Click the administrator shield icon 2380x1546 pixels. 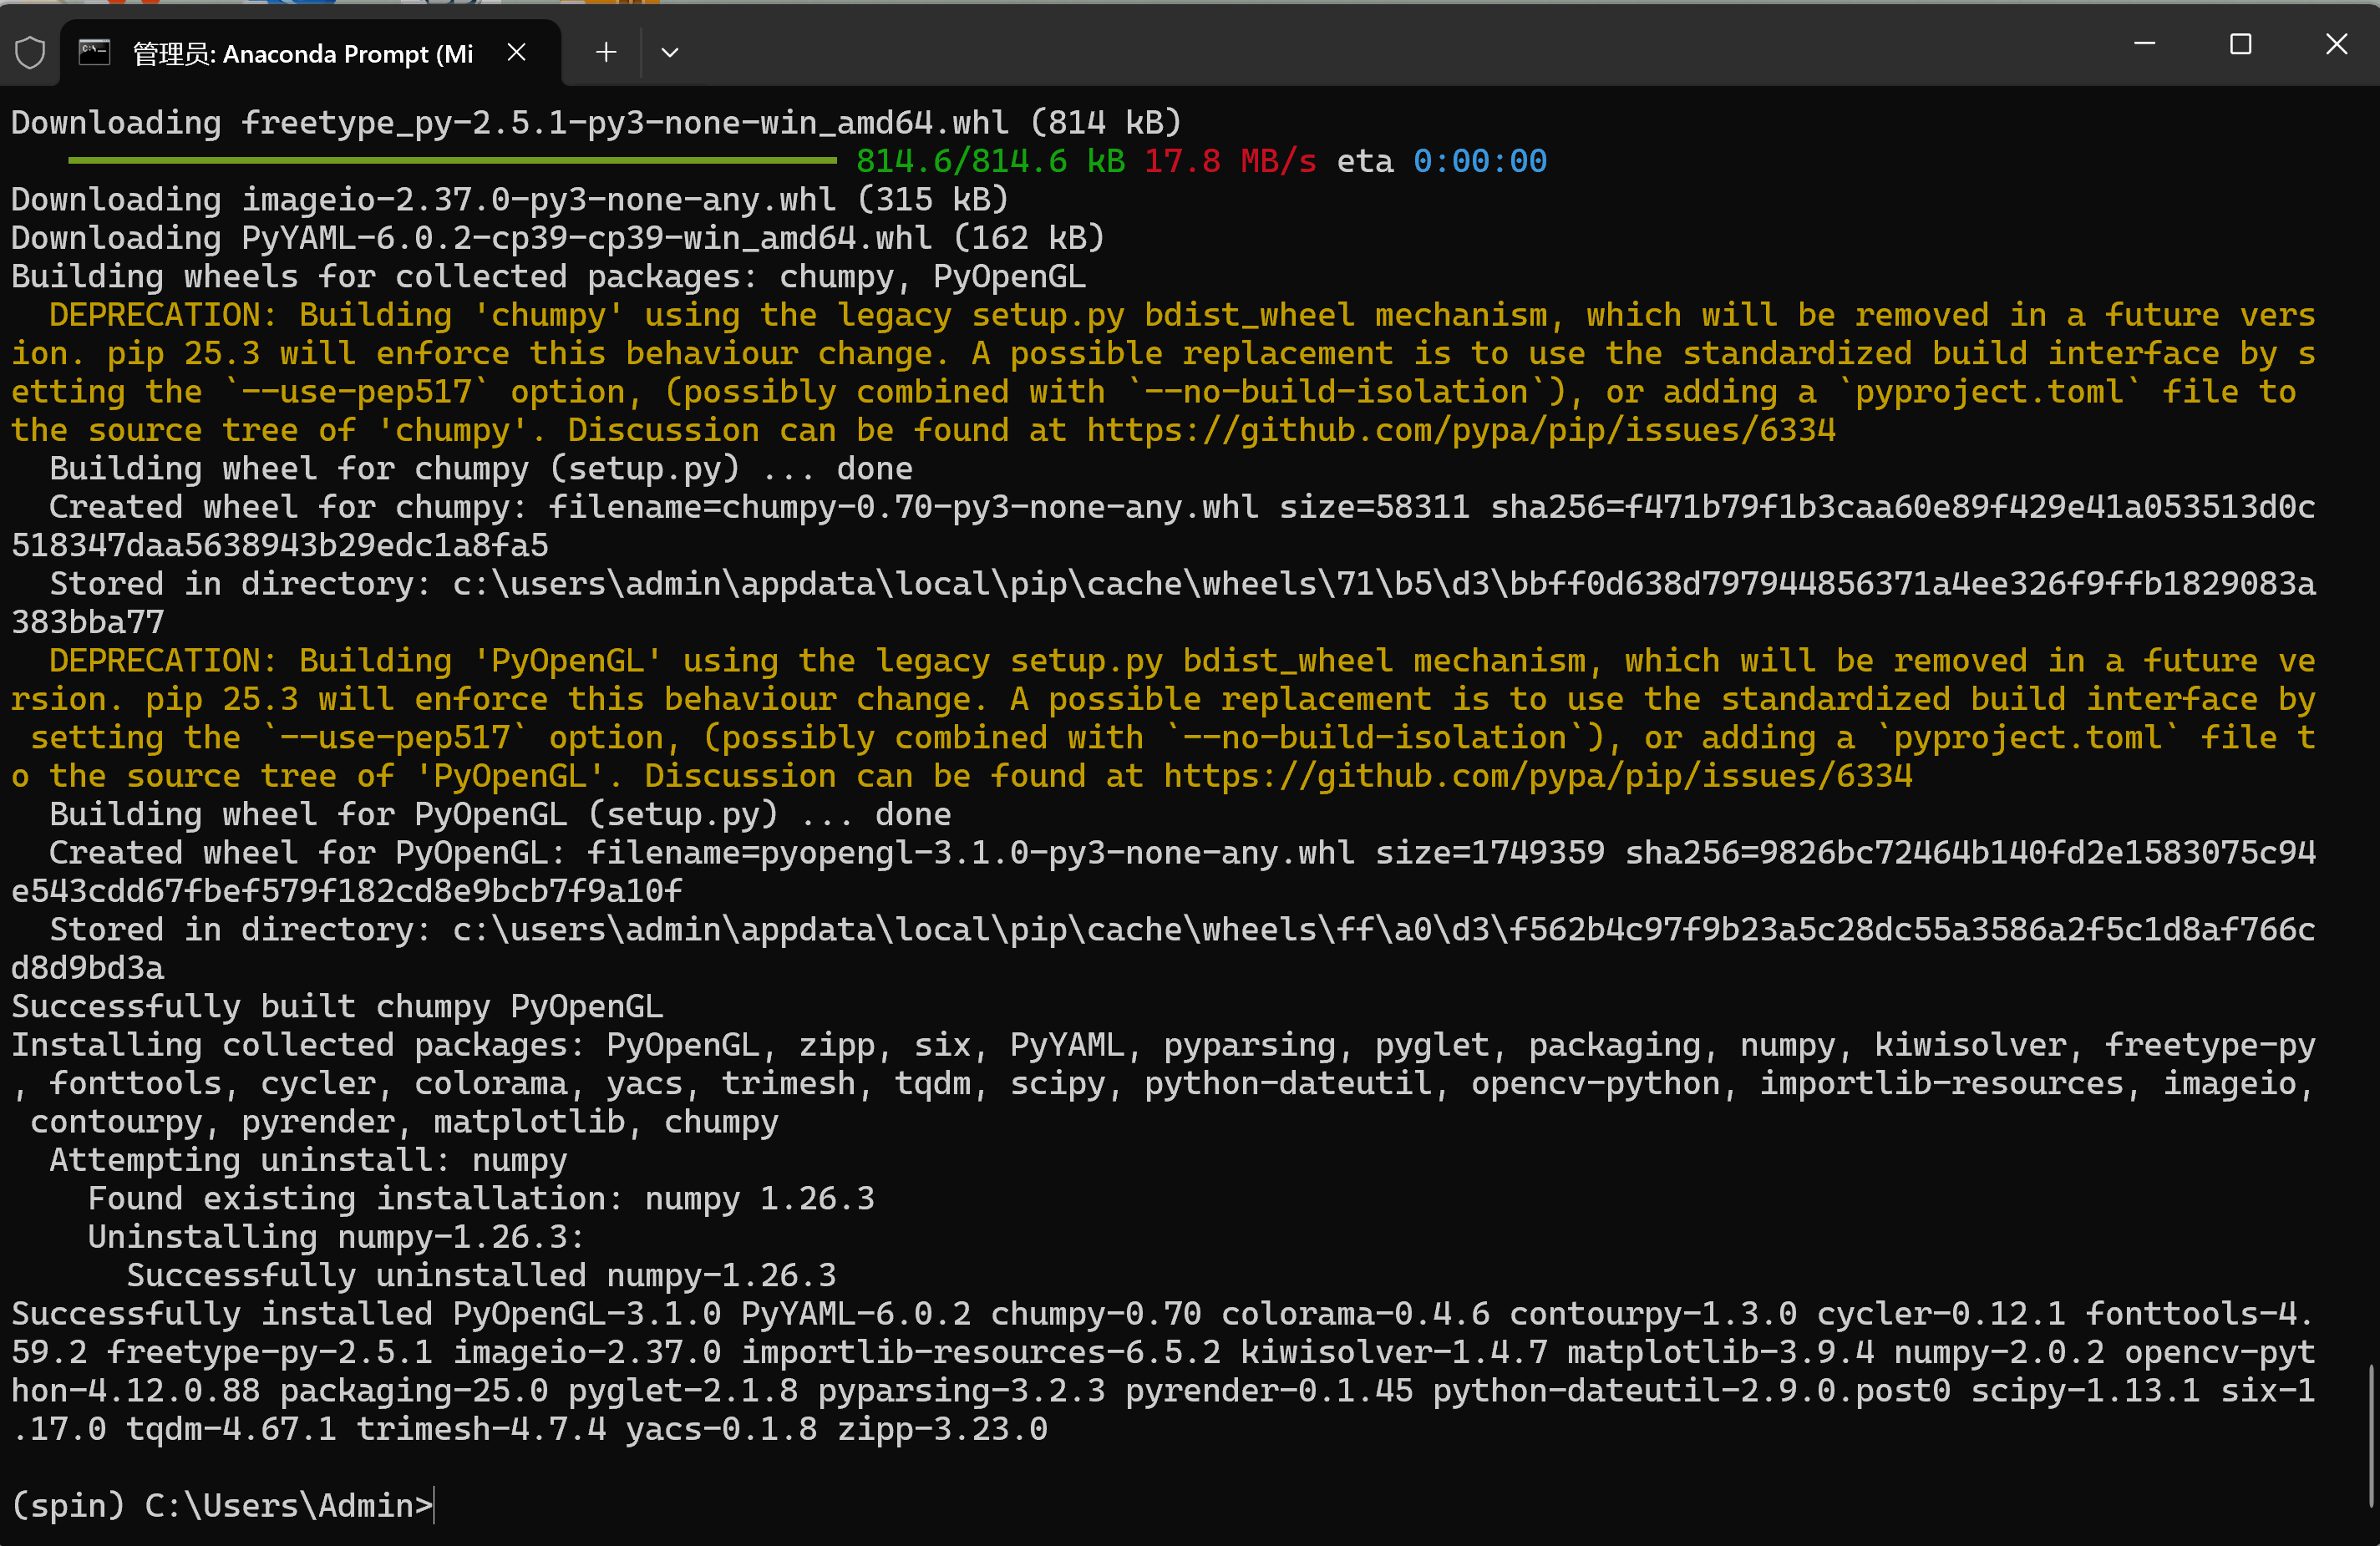click(x=30, y=52)
